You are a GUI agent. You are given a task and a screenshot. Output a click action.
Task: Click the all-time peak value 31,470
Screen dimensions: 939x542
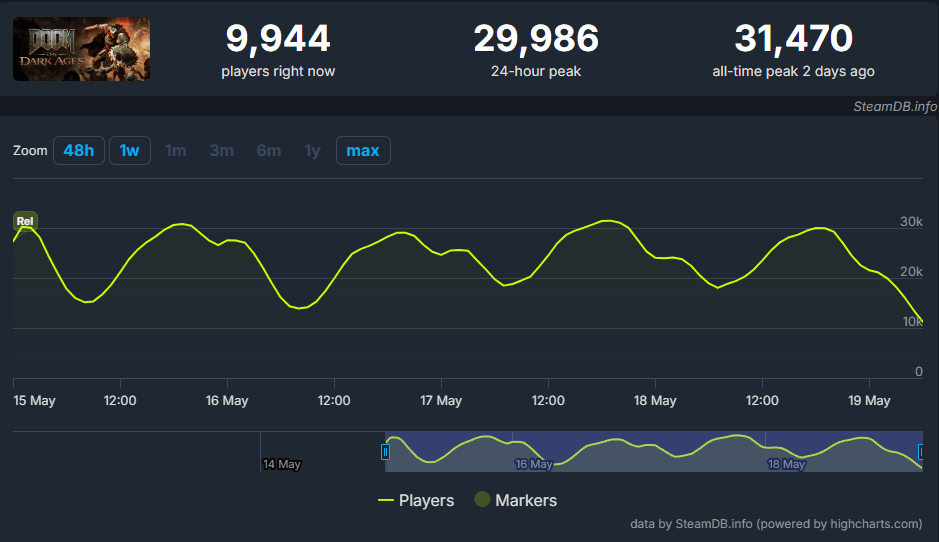pyautogui.click(x=793, y=39)
